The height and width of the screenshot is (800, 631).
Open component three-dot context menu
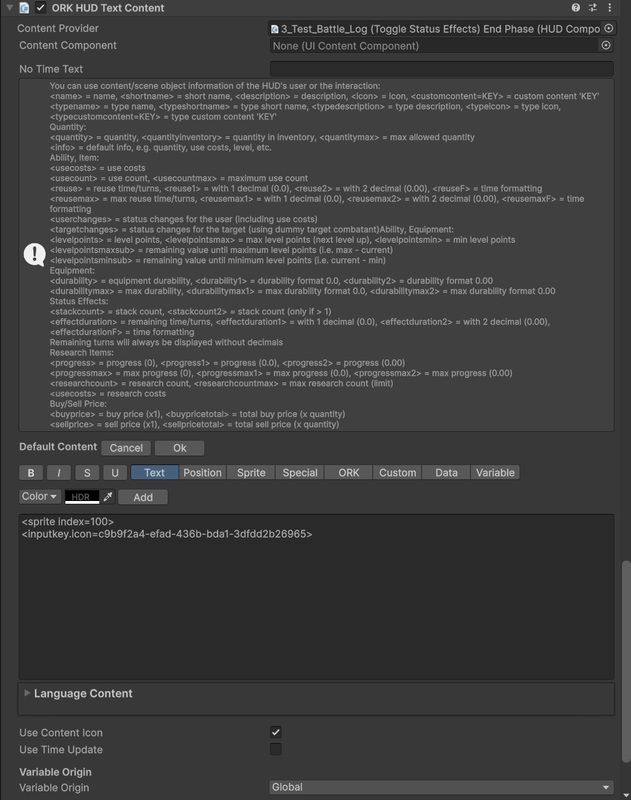pos(609,8)
